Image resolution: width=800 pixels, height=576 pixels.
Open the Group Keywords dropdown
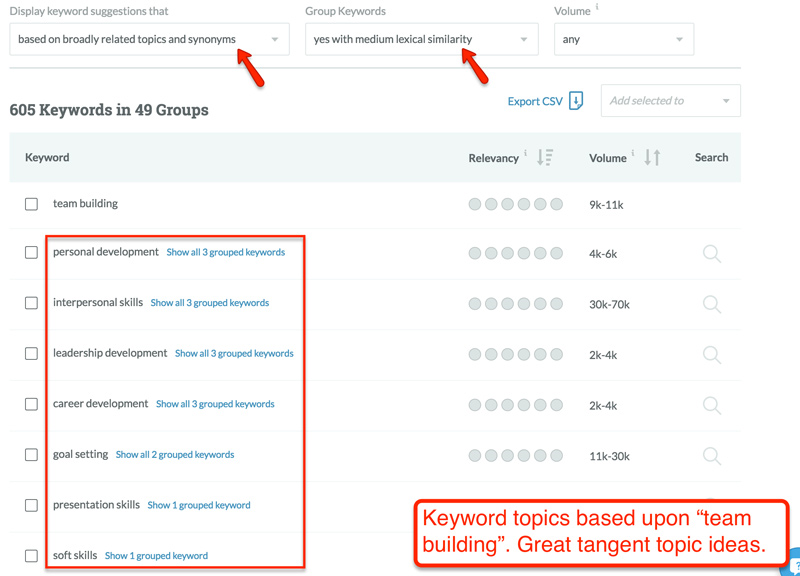[415, 39]
